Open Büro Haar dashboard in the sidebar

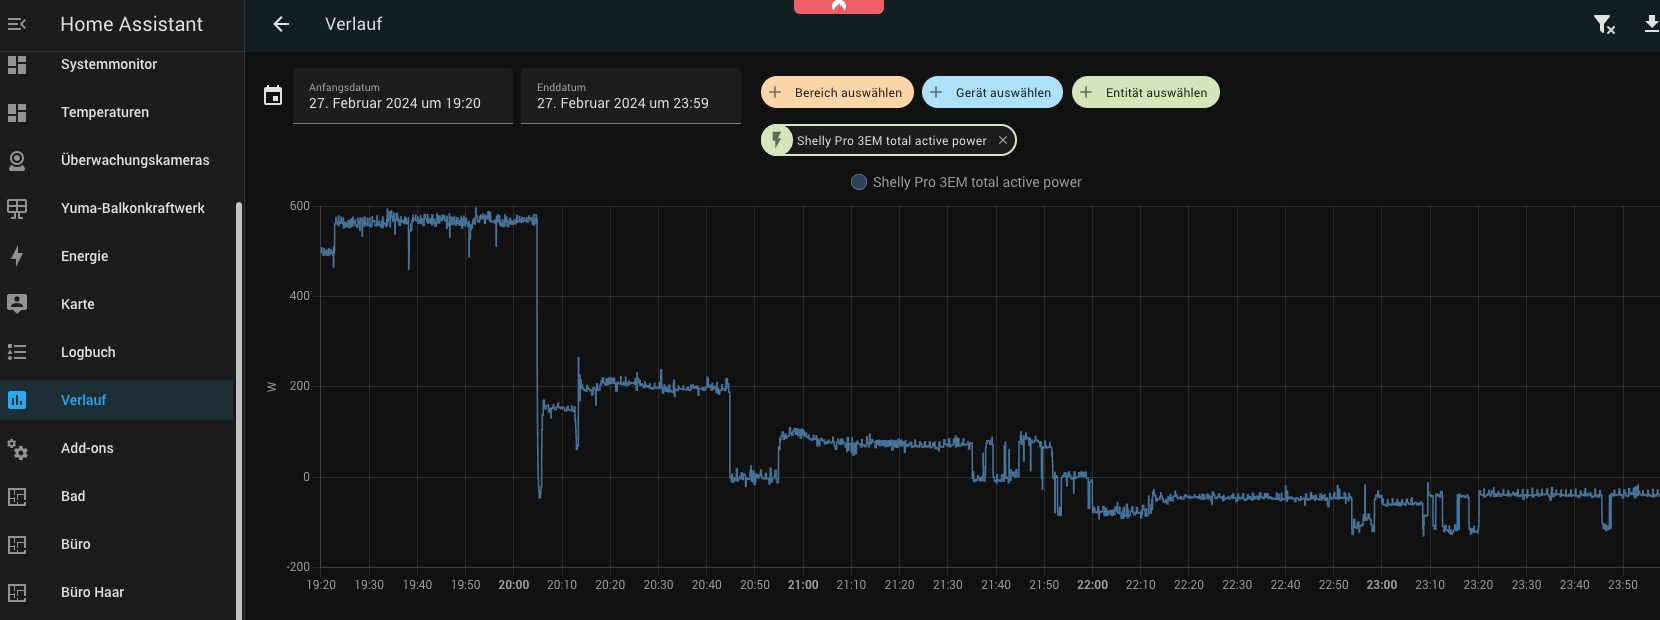pyautogui.click(x=117, y=592)
